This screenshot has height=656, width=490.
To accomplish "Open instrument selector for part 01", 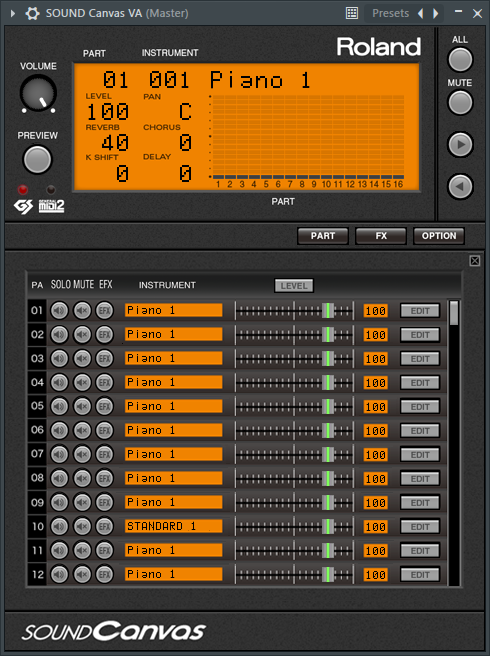I will click(174, 310).
